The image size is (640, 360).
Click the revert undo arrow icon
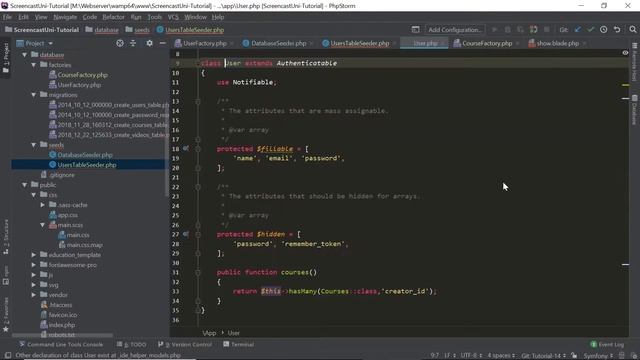coord(617,29)
